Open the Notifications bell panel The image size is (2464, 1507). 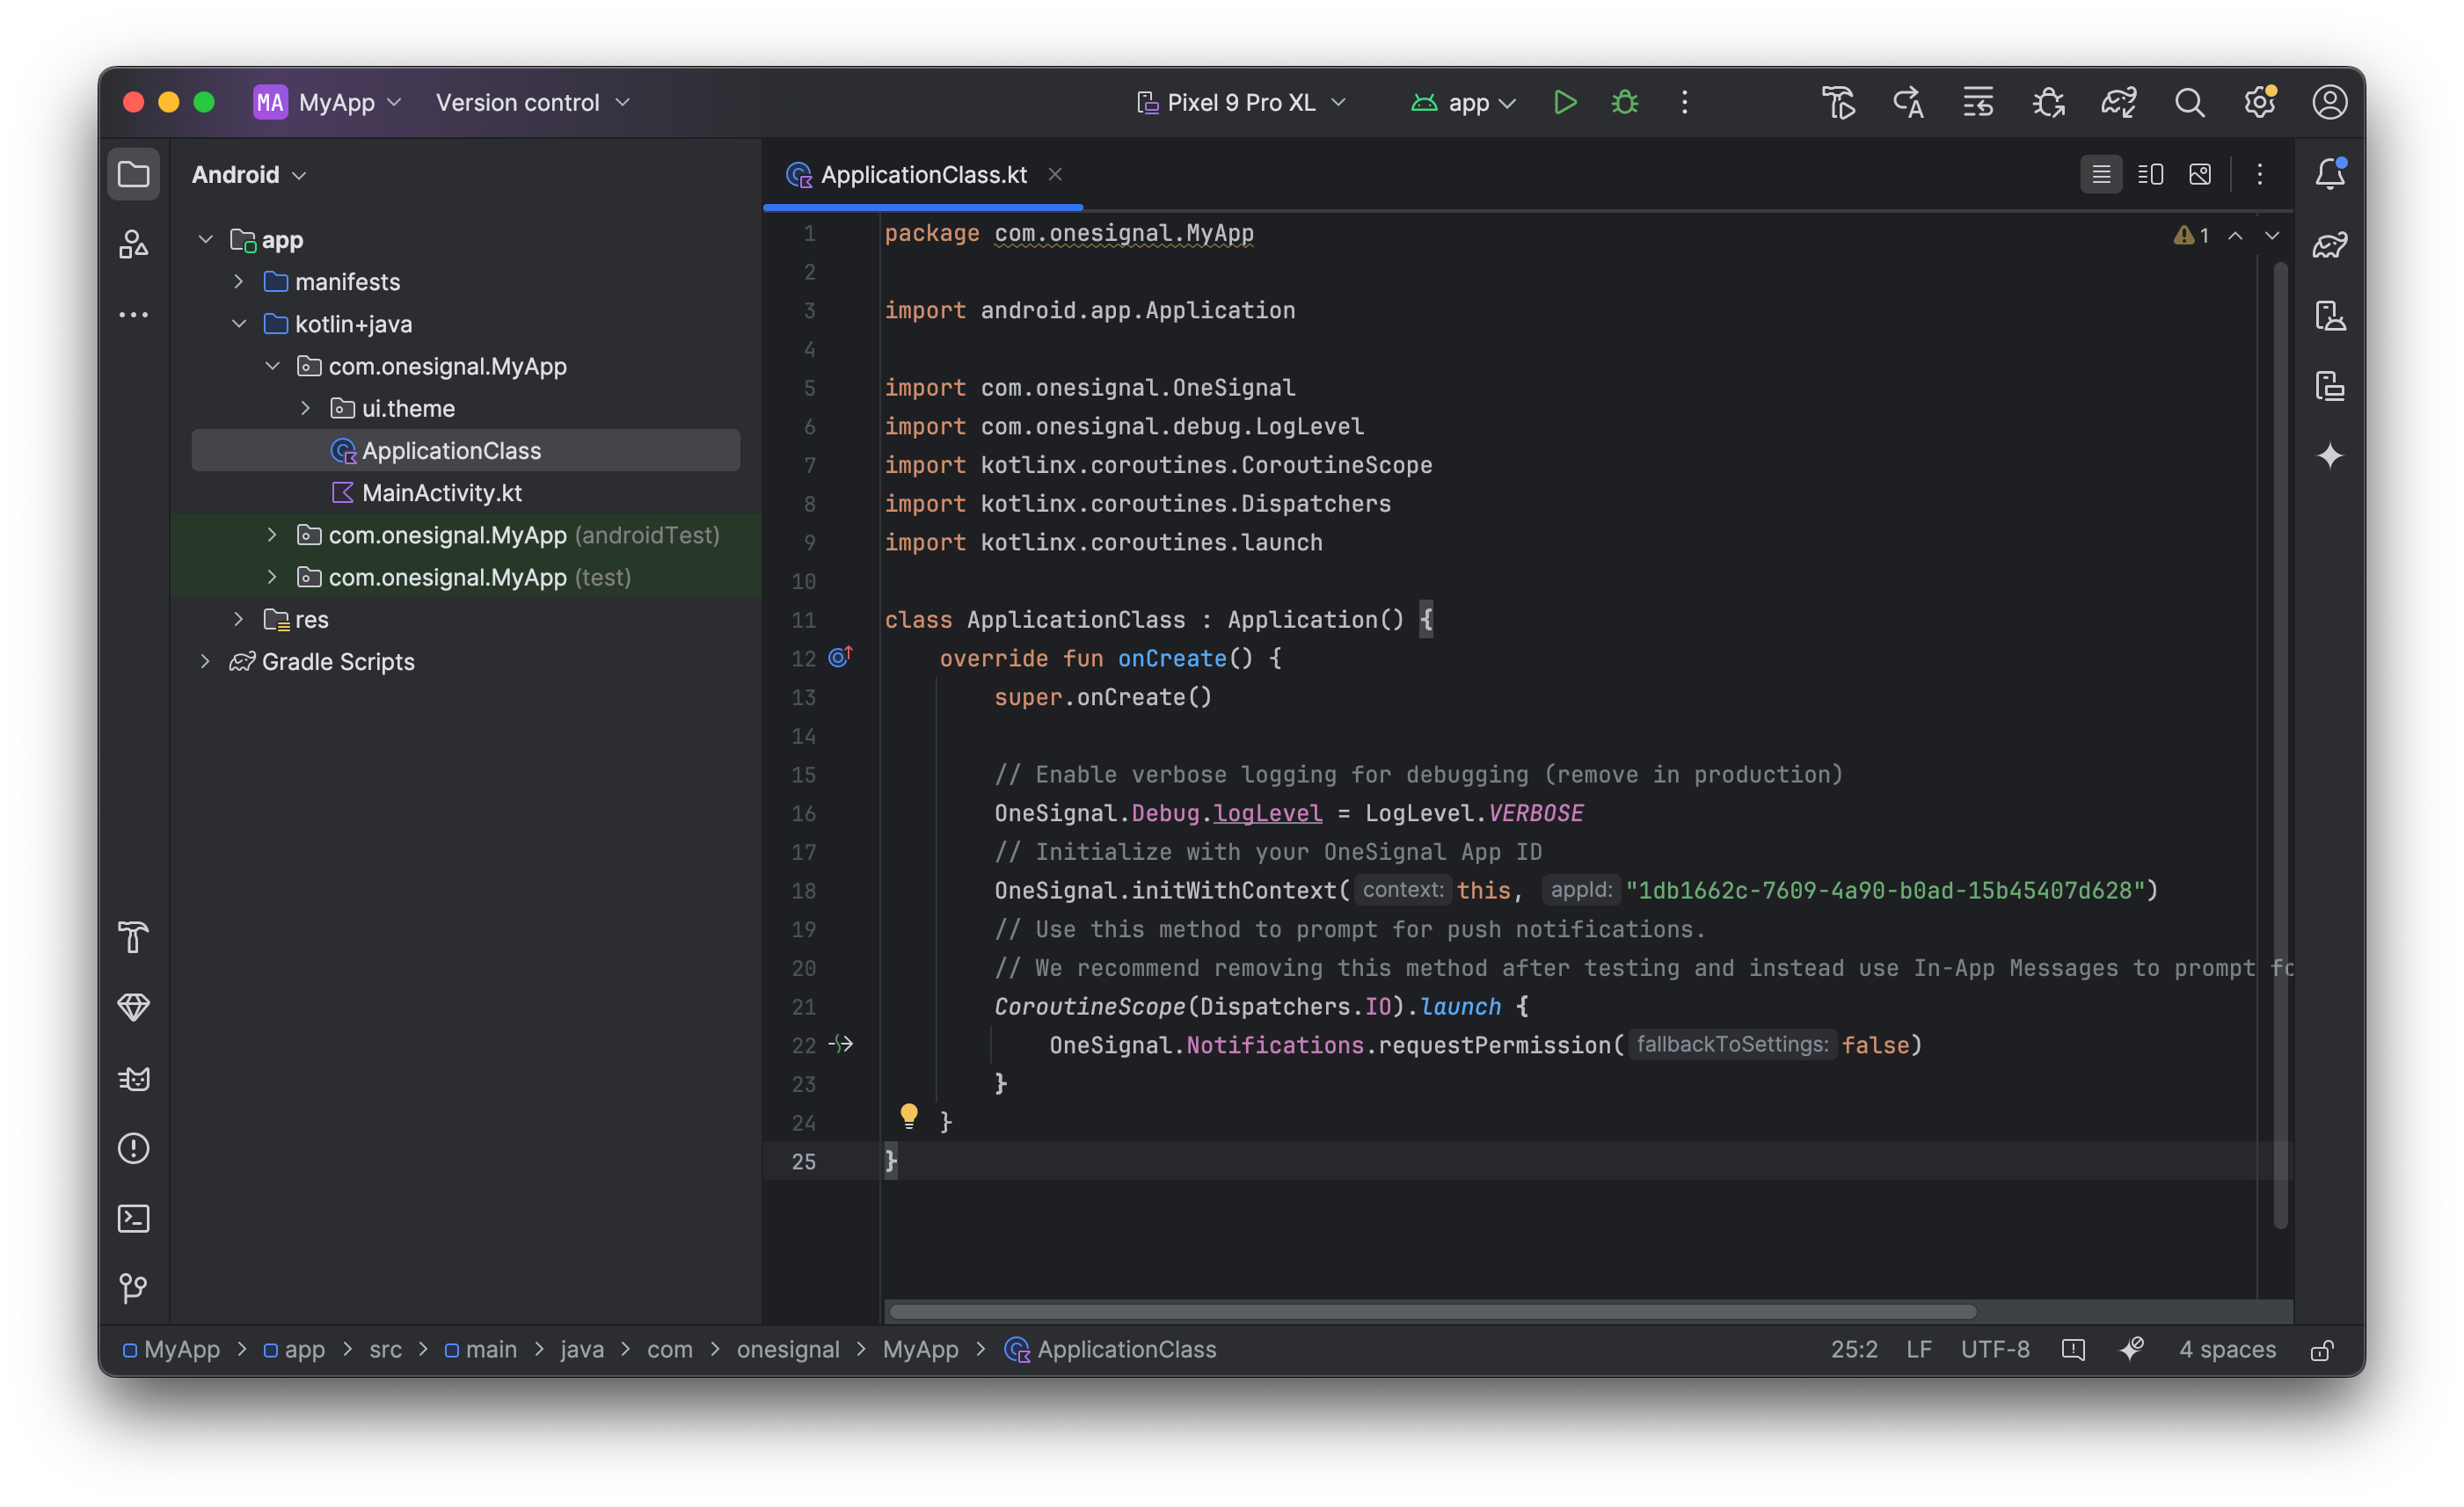[2330, 174]
